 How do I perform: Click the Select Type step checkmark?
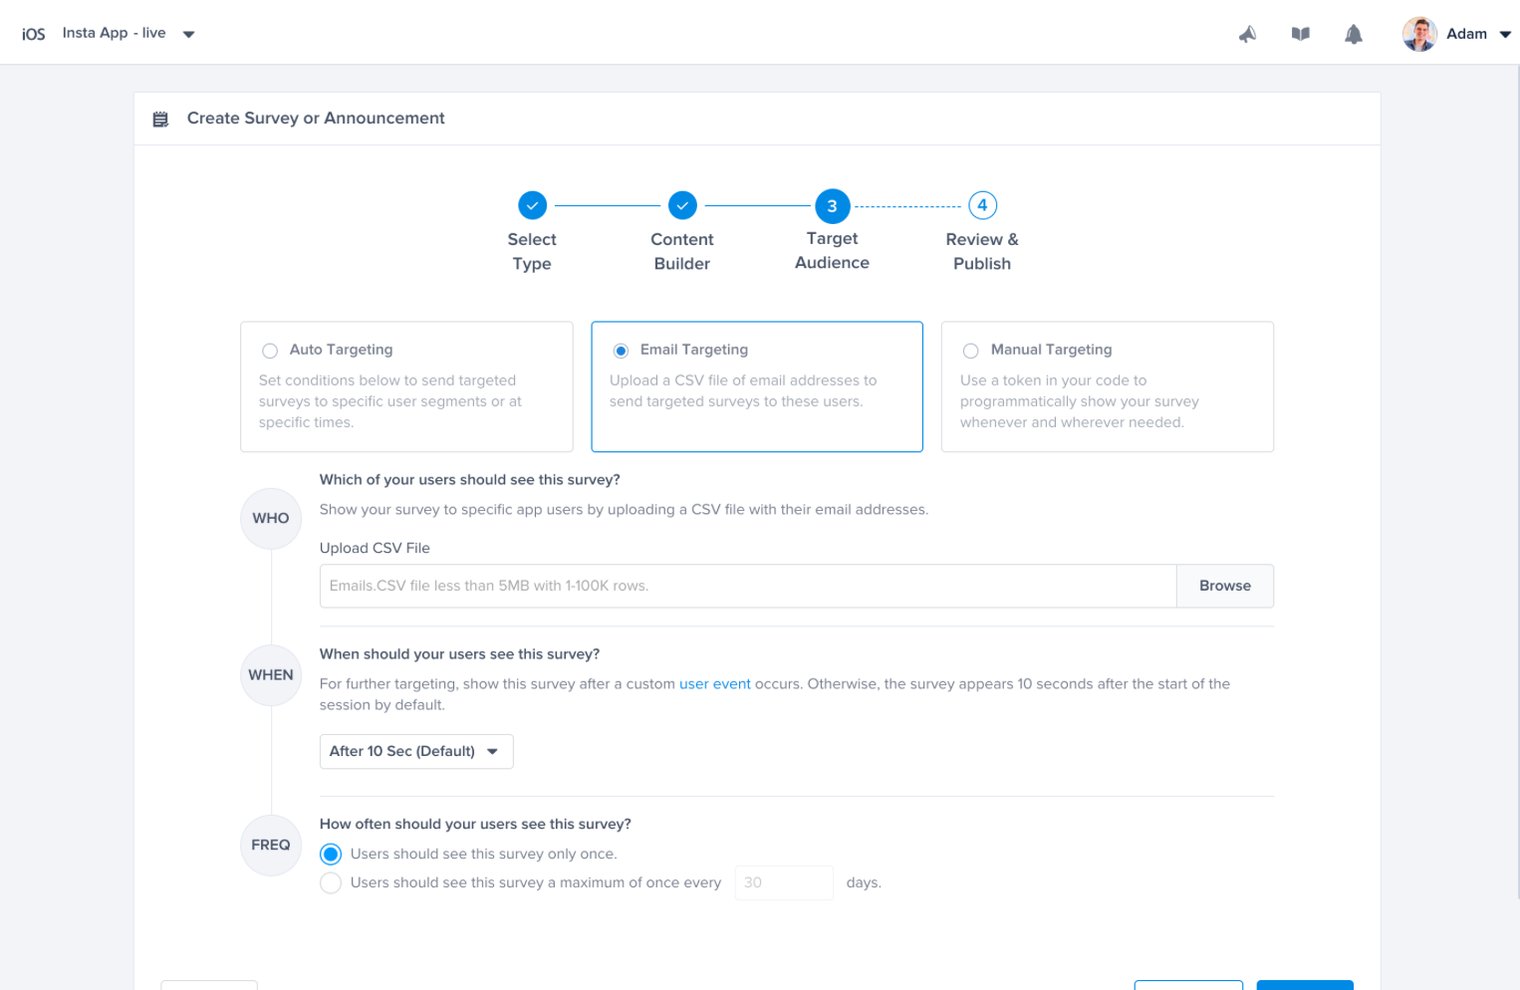pyautogui.click(x=532, y=205)
